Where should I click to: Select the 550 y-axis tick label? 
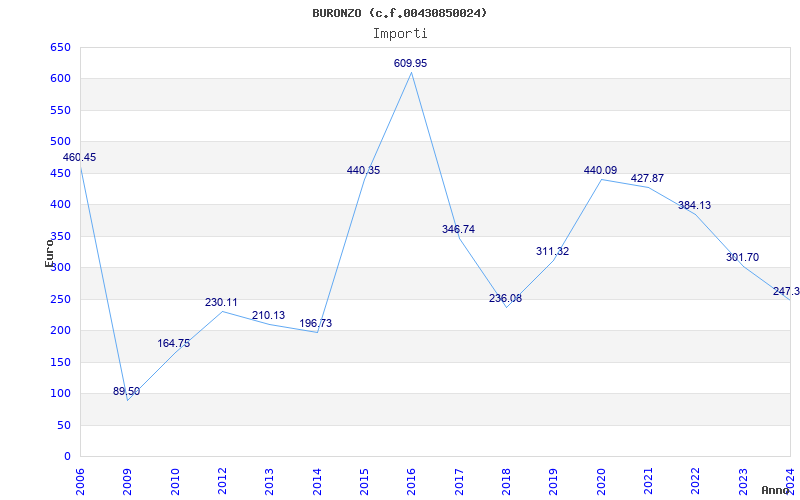pos(60,110)
